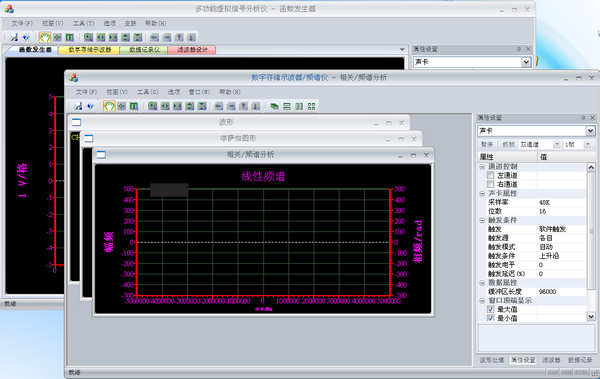Click the empty description box below the property grid
The image size is (600, 379).
pos(536,338)
